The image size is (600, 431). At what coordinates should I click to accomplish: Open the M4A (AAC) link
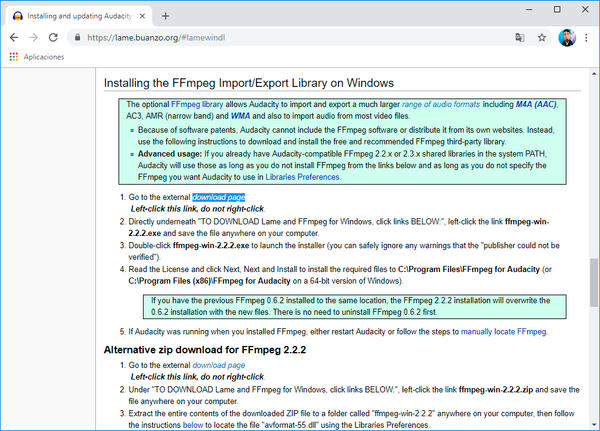[x=536, y=104]
